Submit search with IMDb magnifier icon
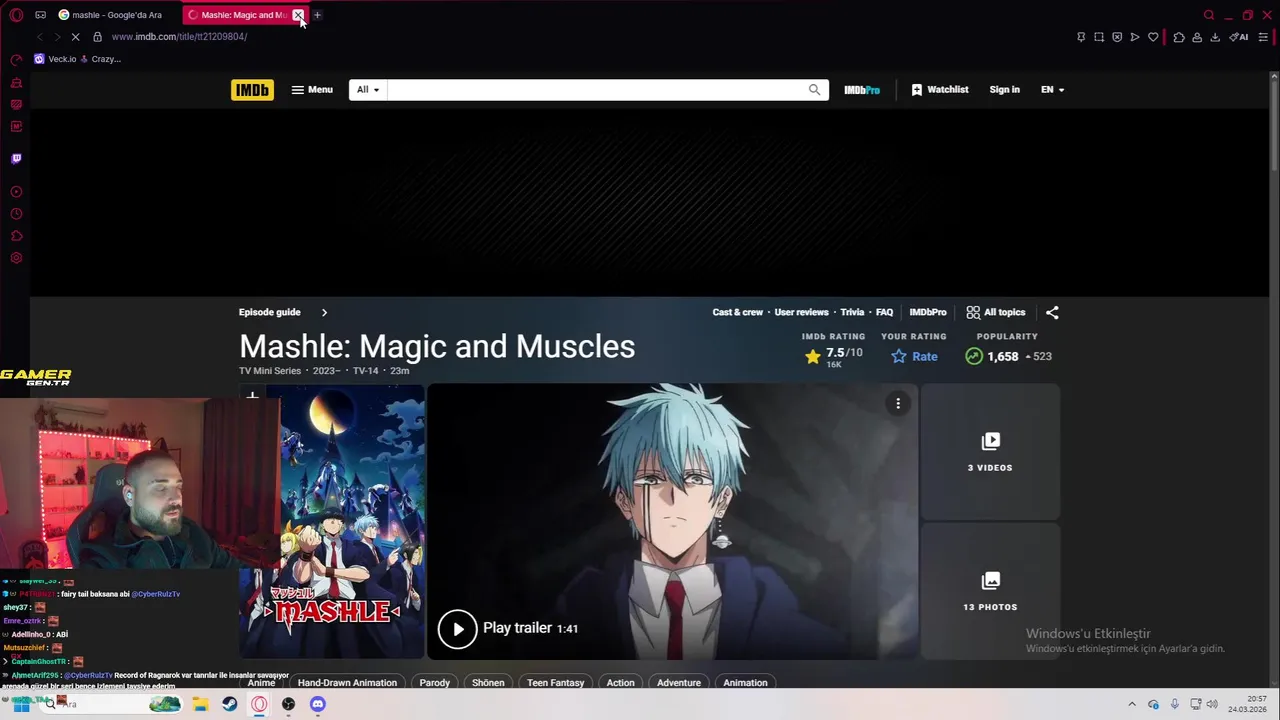Viewport: 1280px width, 720px height. click(x=814, y=90)
